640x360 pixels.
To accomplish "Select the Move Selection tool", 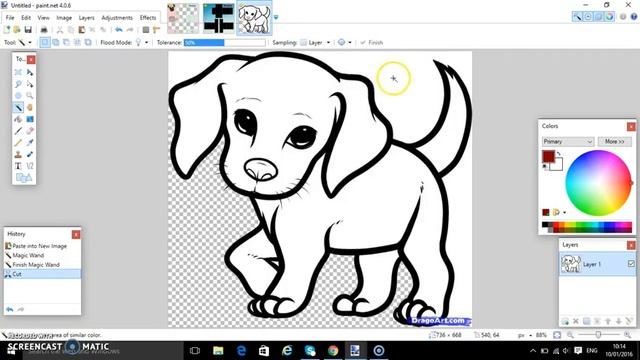I will 30,84.
